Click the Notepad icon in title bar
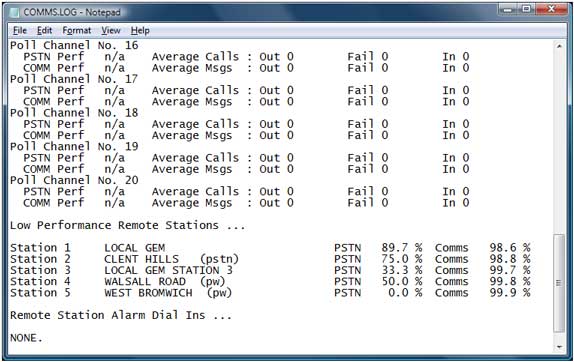The width and height of the screenshot is (574, 362). click(x=14, y=12)
